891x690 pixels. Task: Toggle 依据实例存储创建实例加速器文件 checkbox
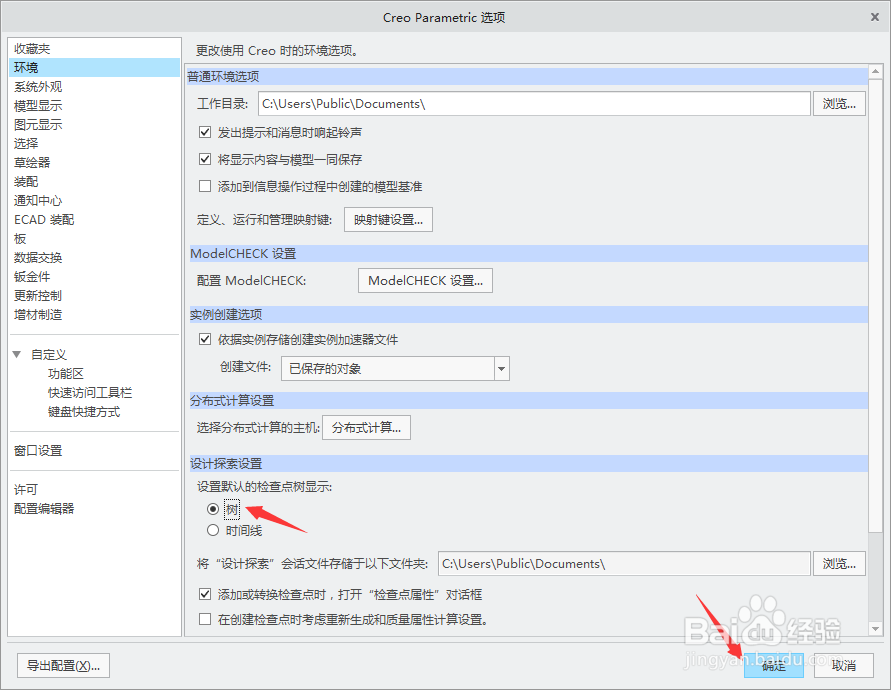point(205,339)
